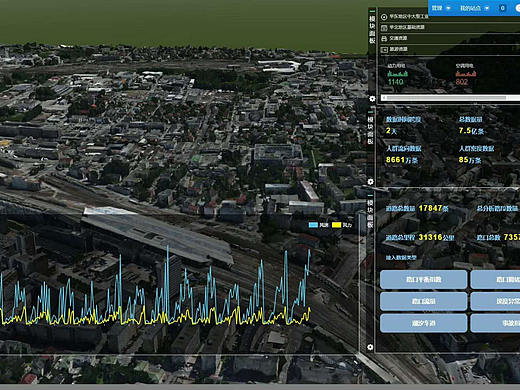This screenshot has height=390, width=520.
Task: Click the vehicle icon in the third list row
Action: (x=384, y=39)
